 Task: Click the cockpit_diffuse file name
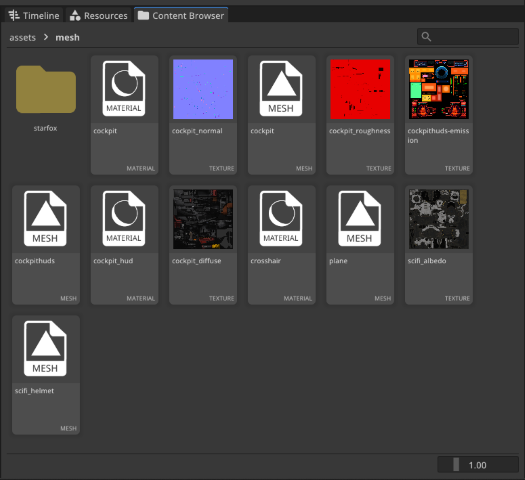(197, 261)
